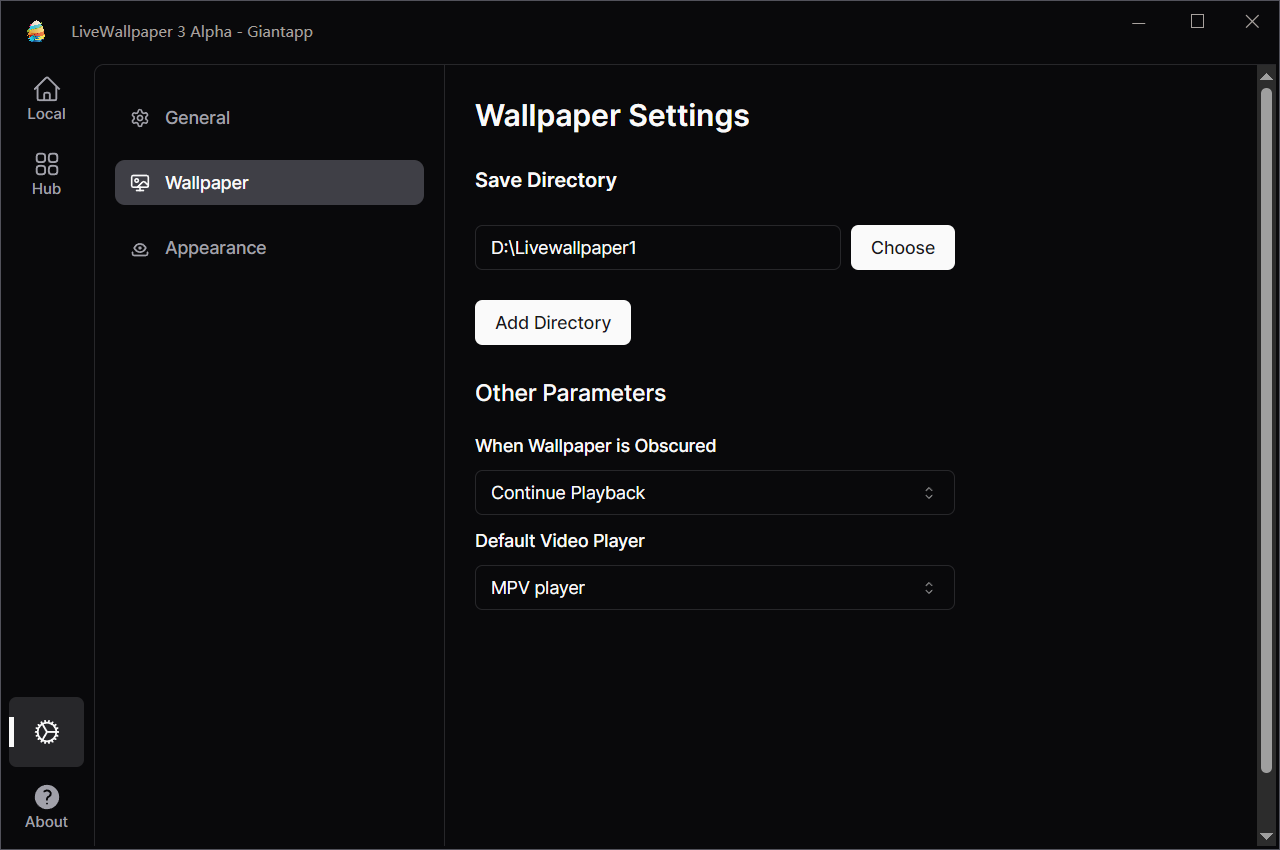
Task: Open the About question mark icon
Action: (46, 797)
